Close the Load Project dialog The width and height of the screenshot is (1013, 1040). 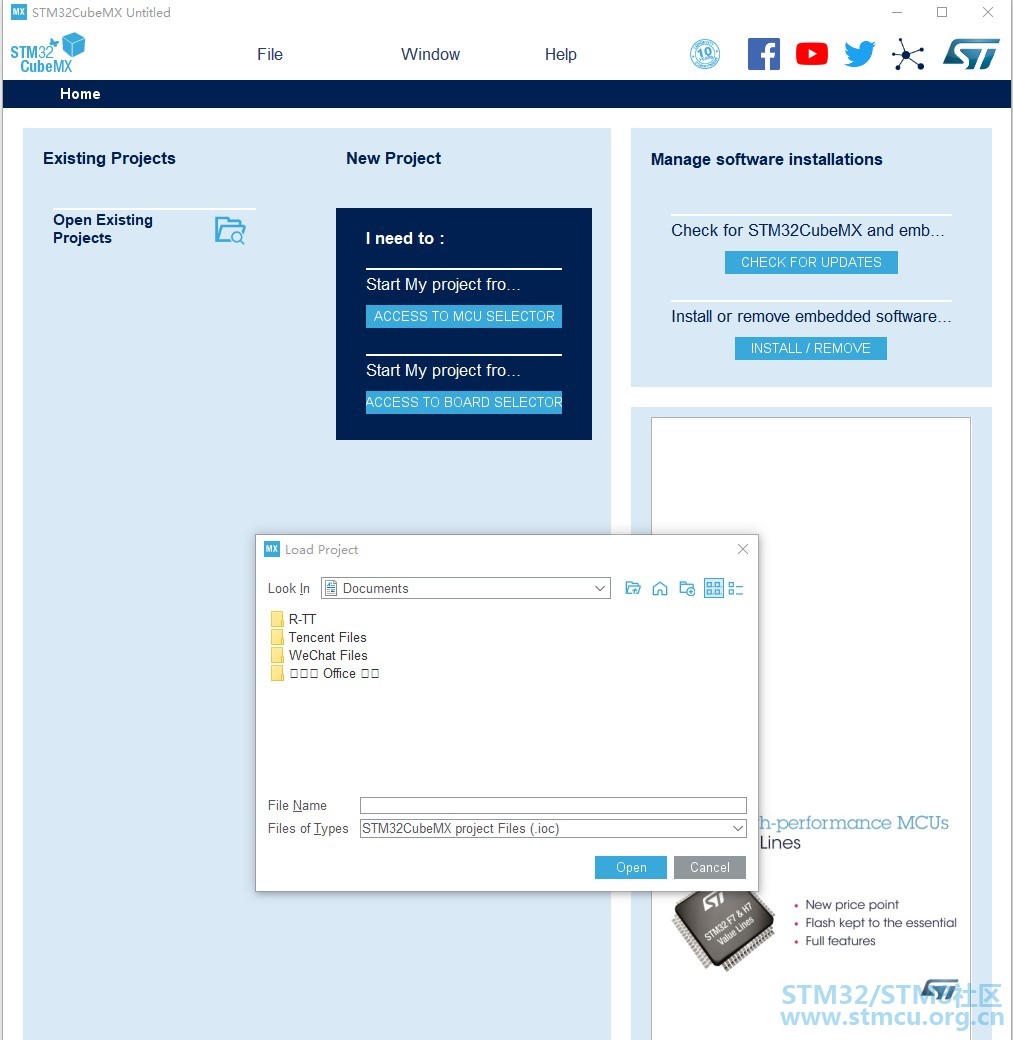pyautogui.click(x=743, y=549)
